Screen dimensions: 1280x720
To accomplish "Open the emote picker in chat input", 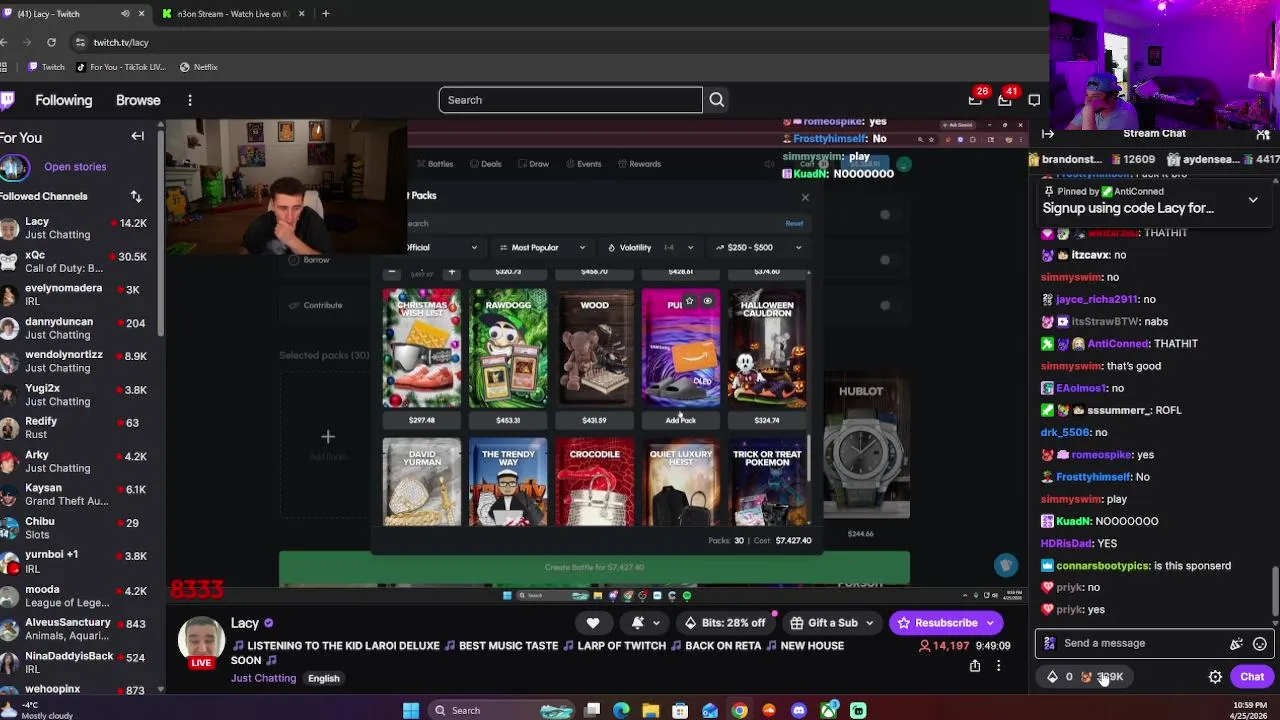I will 1260,644.
